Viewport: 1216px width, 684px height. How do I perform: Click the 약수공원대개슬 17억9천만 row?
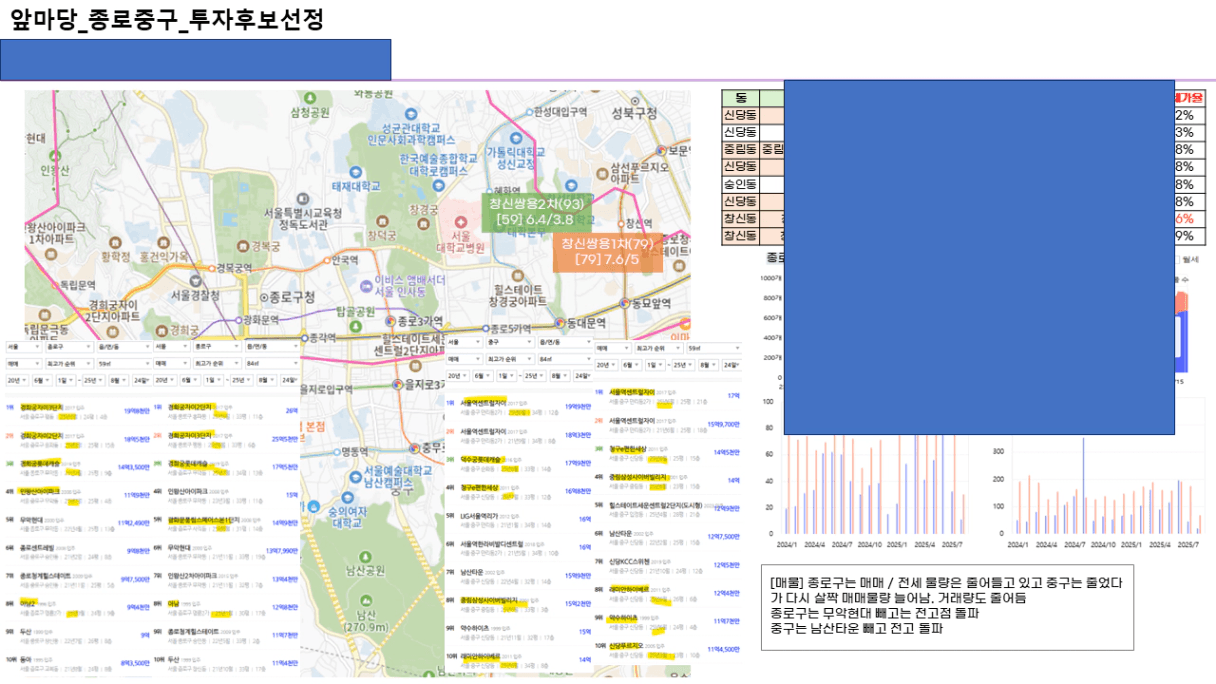[x=517, y=463]
